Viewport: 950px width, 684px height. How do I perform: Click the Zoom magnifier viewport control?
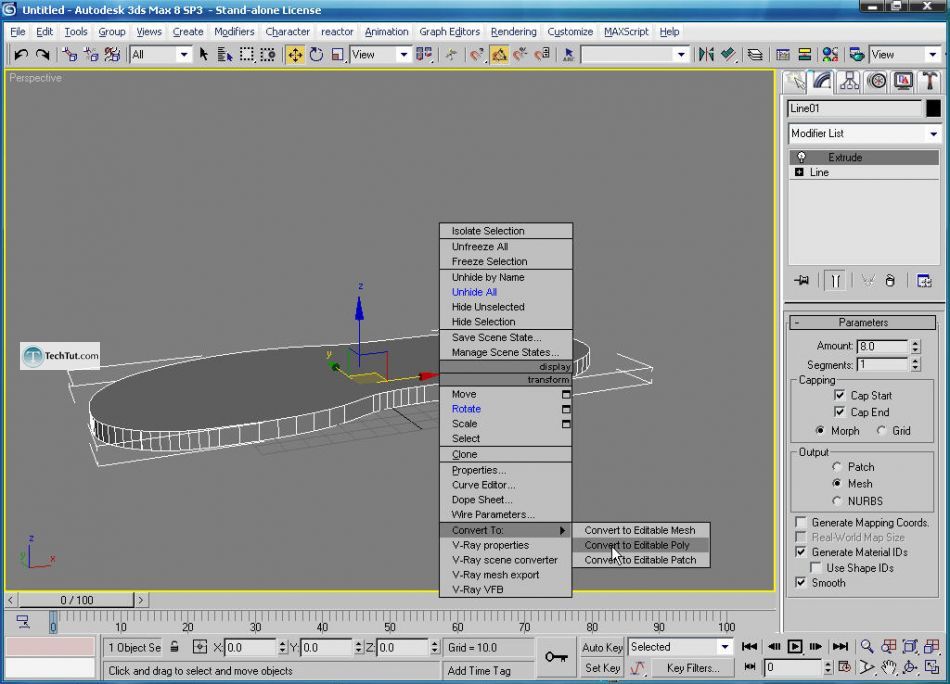tap(867, 646)
